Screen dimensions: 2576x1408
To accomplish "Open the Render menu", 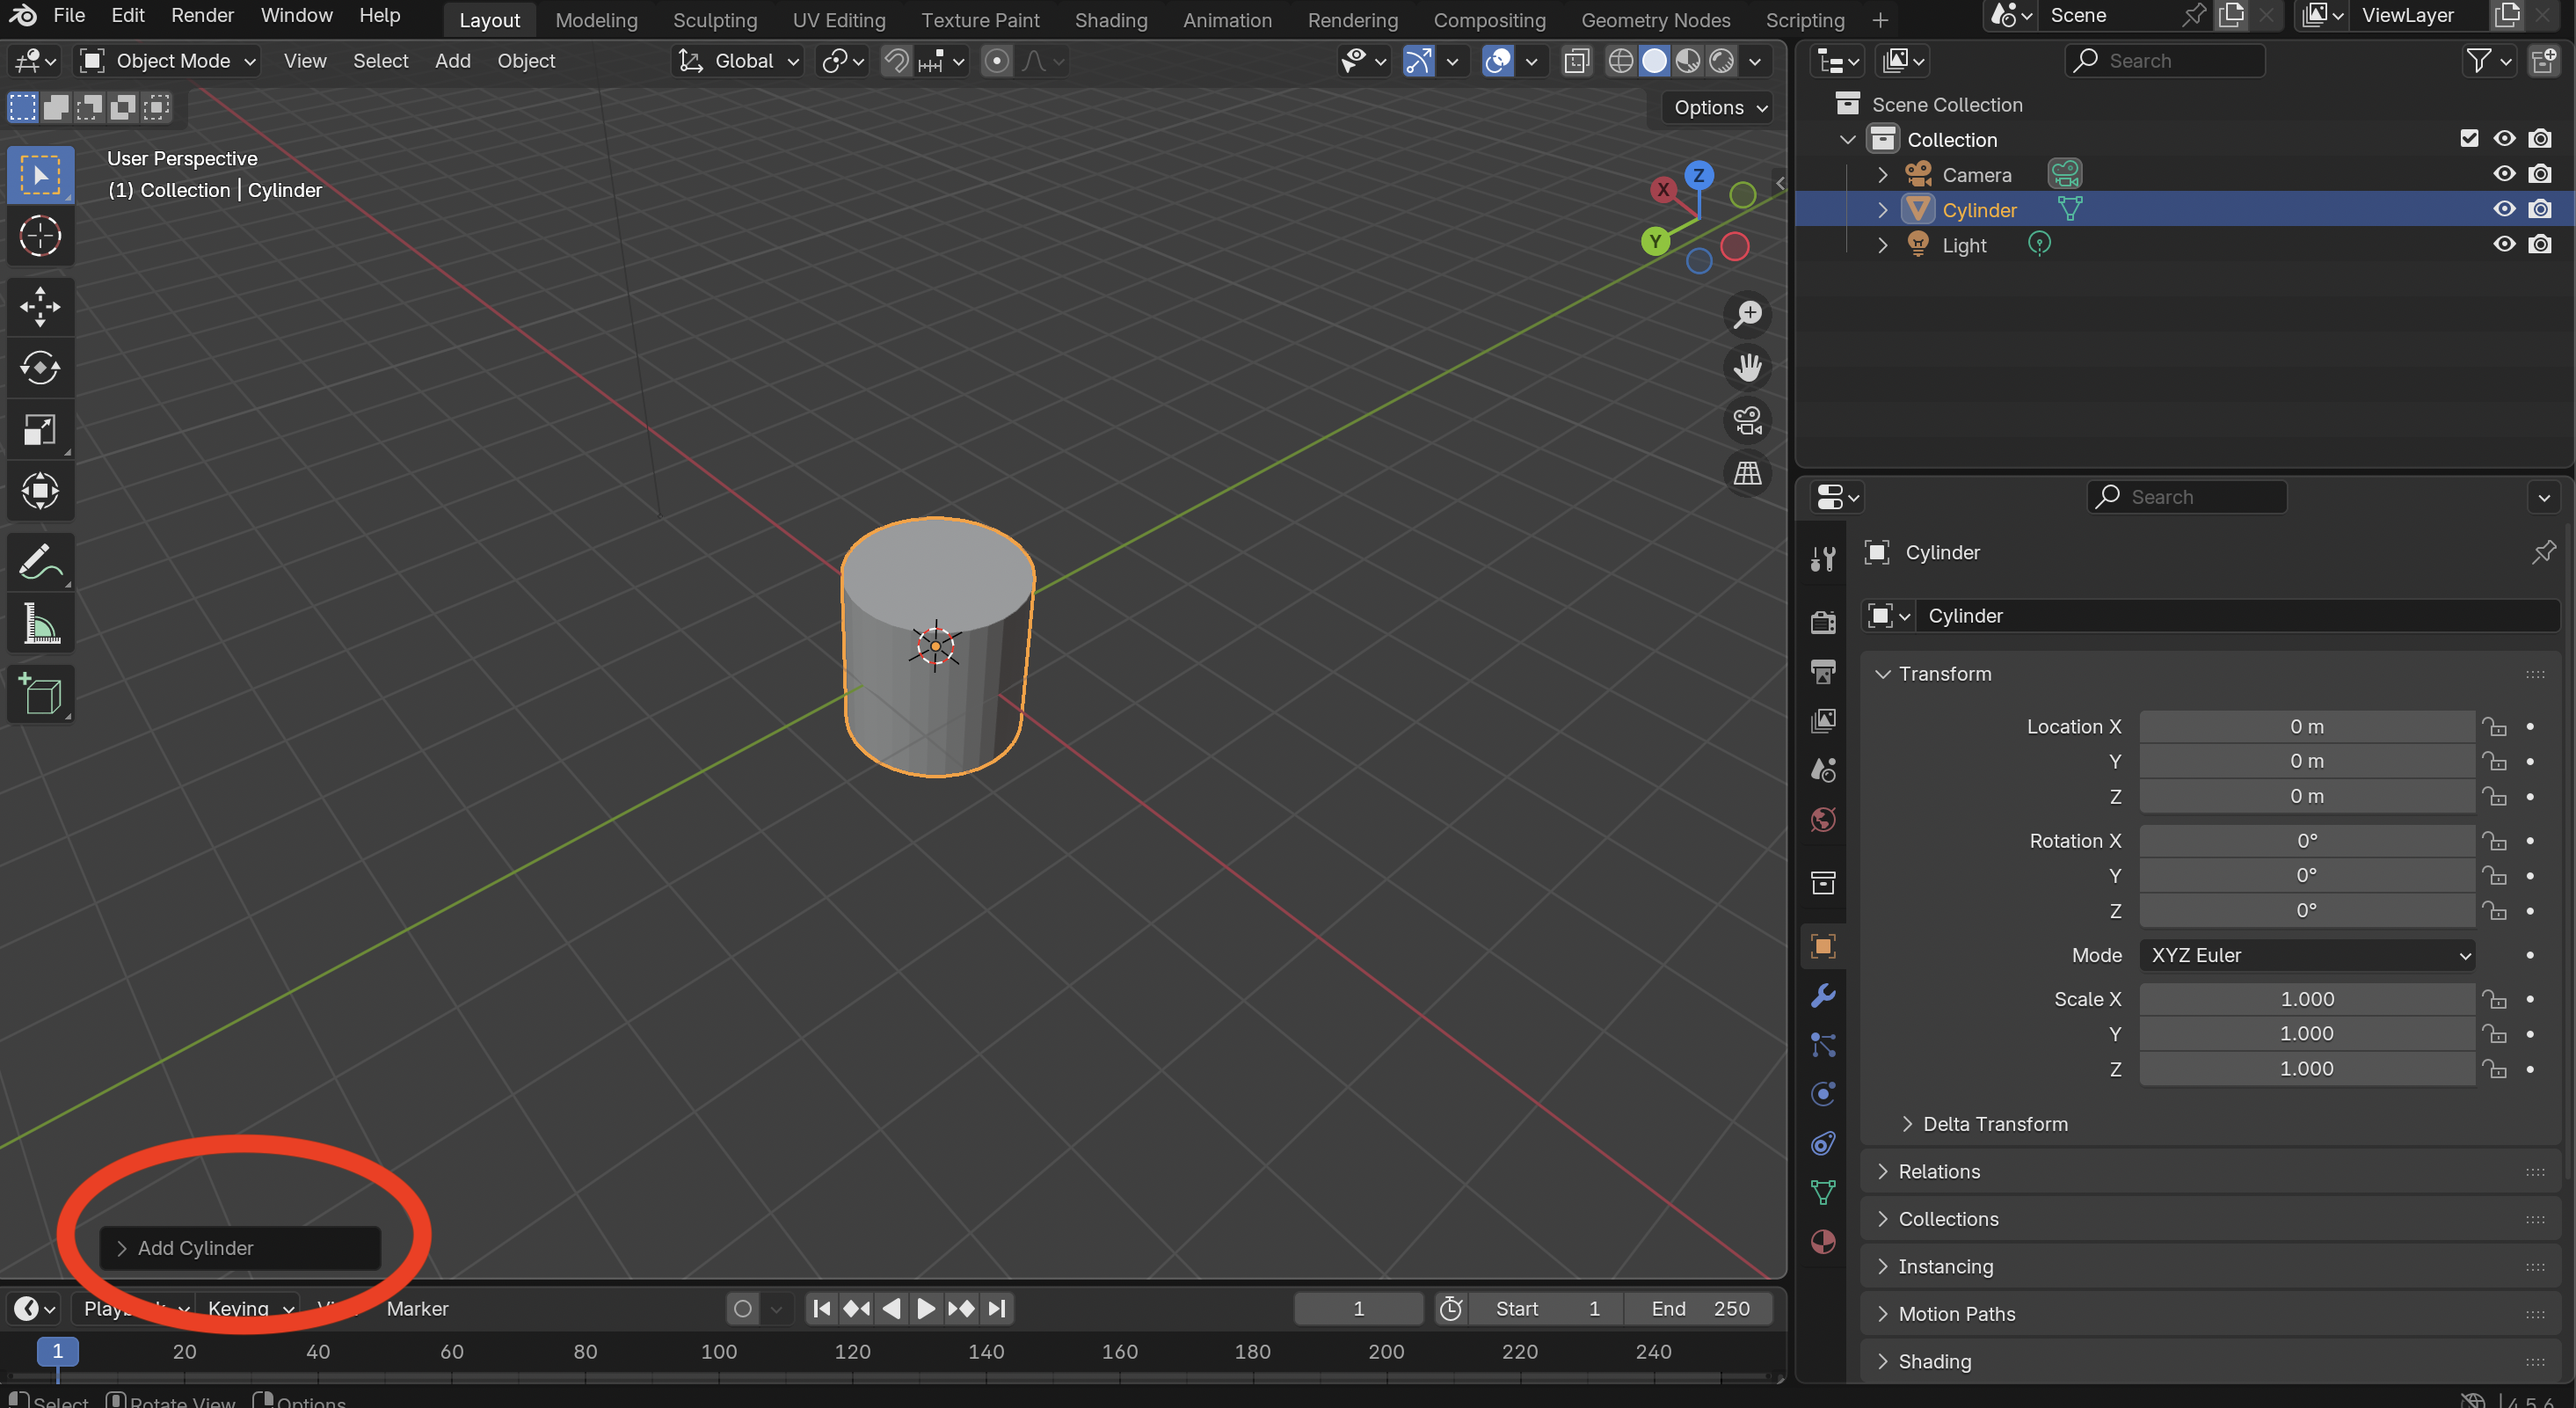I will (202, 16).
